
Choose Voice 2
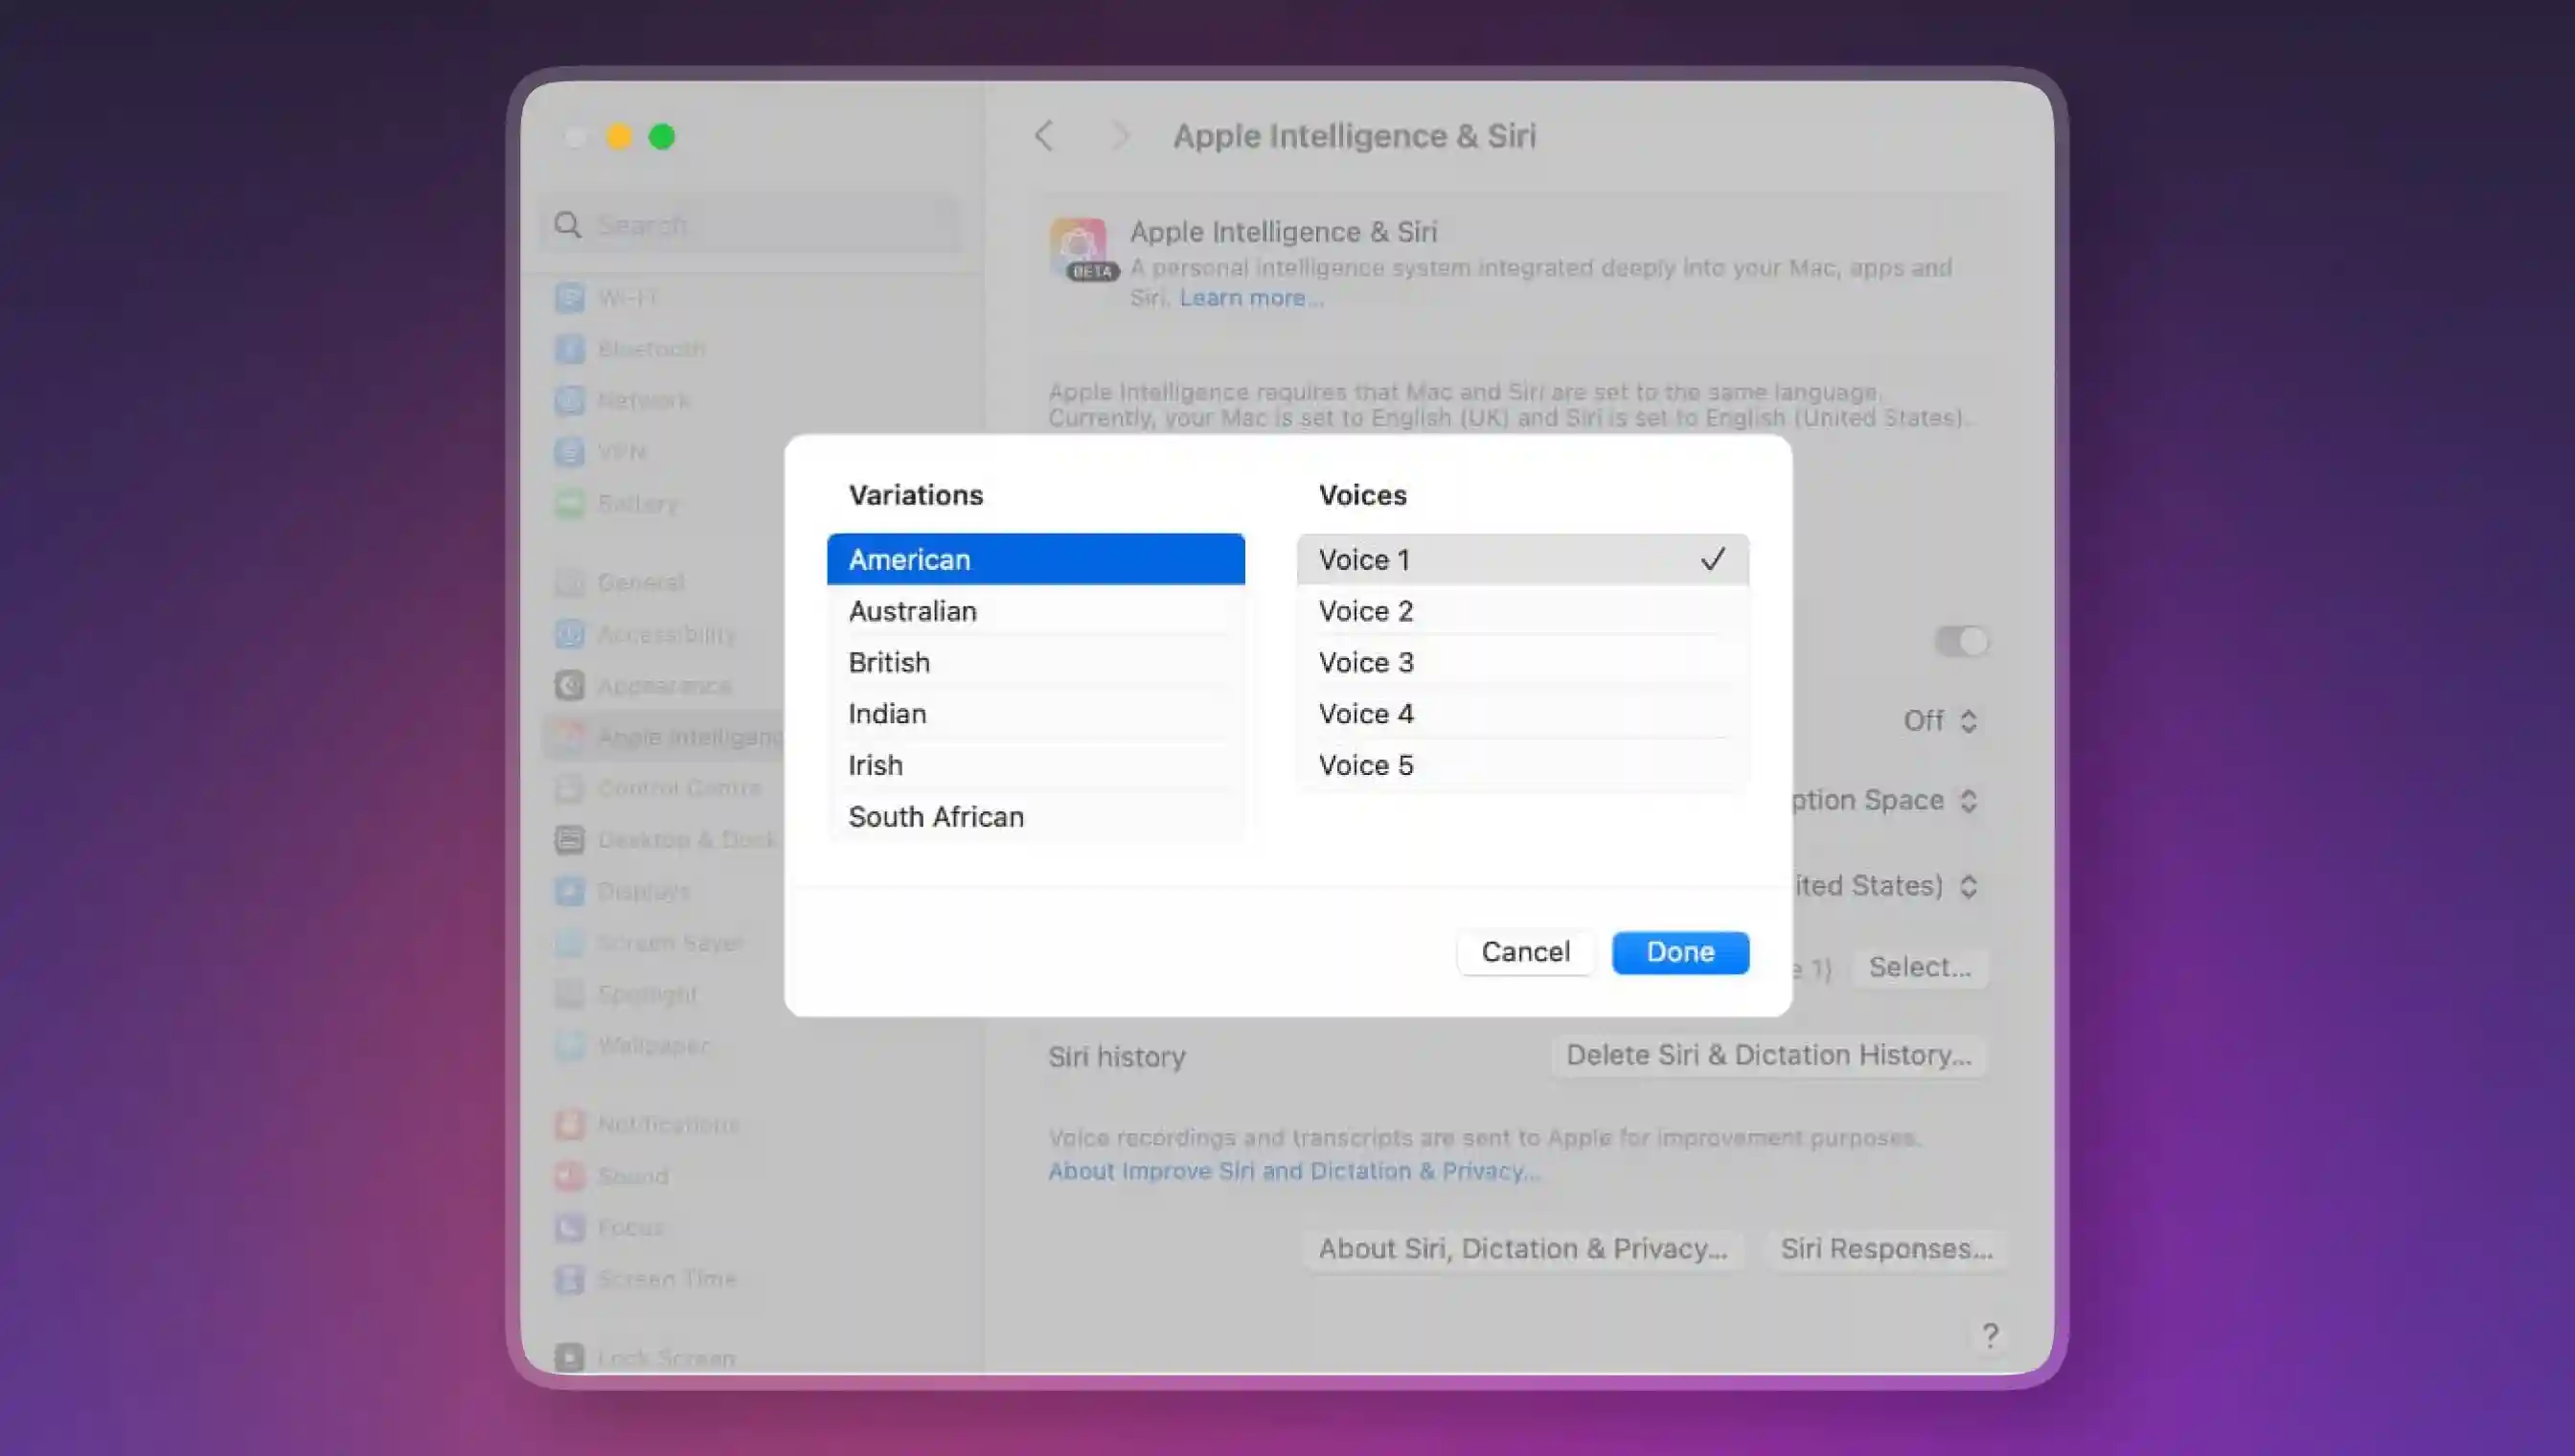pos(1522,611)
